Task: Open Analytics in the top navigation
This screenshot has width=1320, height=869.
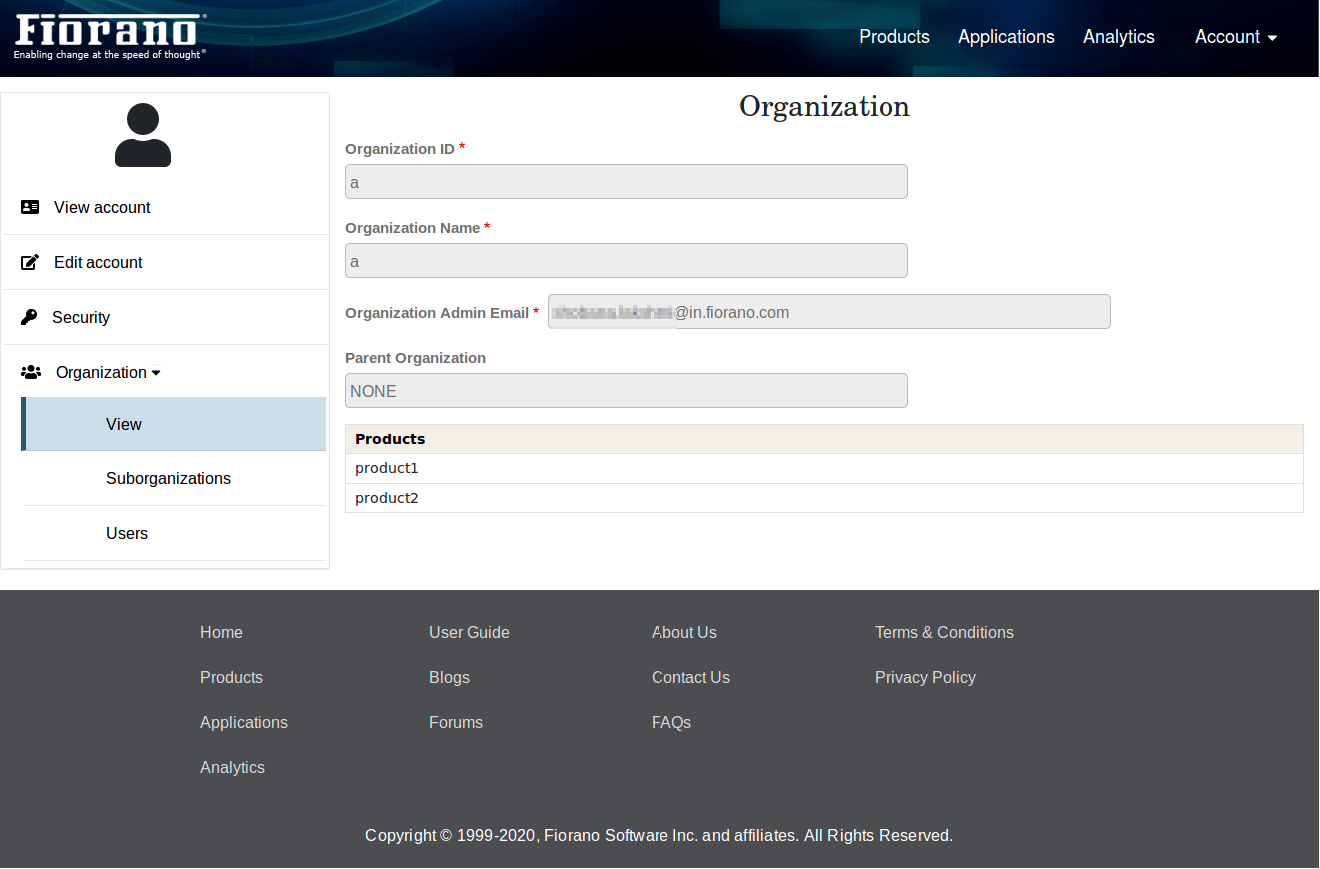Action: click(1119, 37)
